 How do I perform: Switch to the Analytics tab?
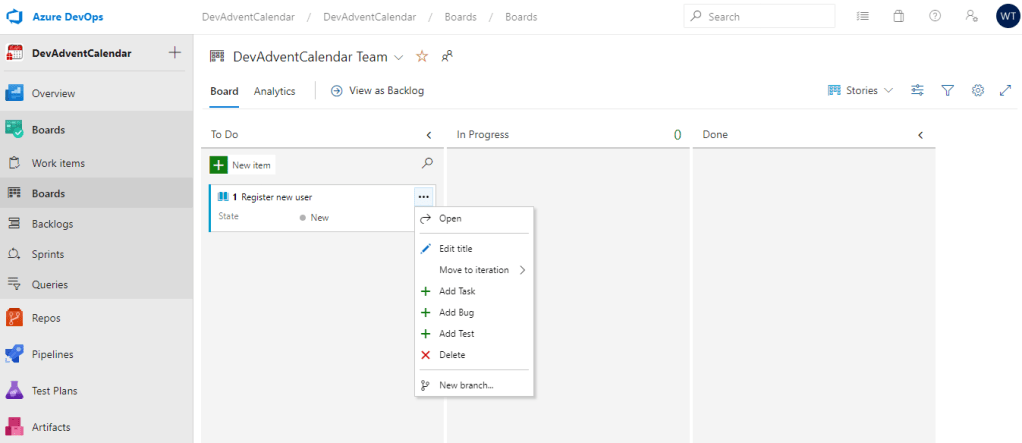click(274, 91)
